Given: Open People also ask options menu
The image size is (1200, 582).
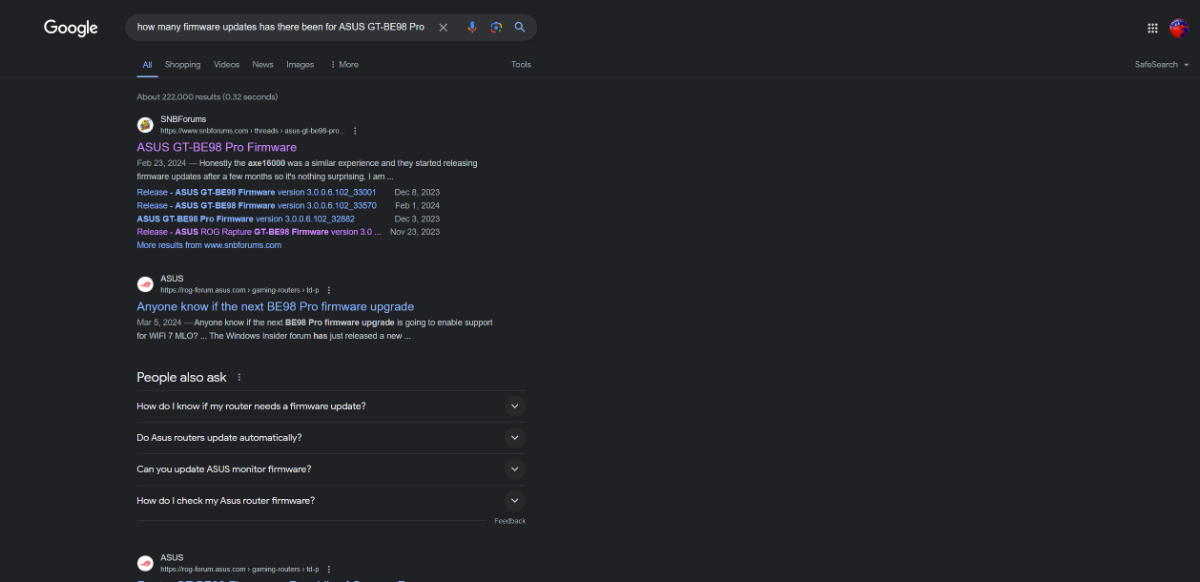Looking at the screenshot, I should (239, 378).
